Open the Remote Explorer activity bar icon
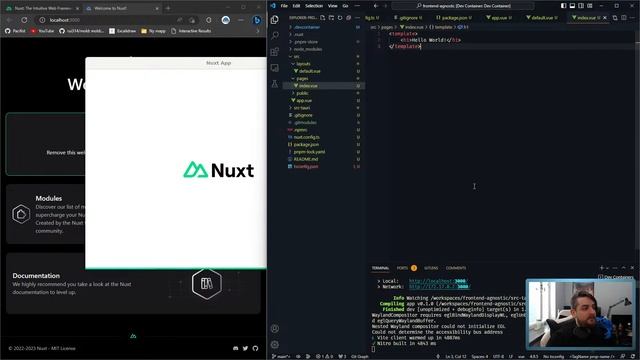This screenshot has height=360, width=640. [275, 68]
